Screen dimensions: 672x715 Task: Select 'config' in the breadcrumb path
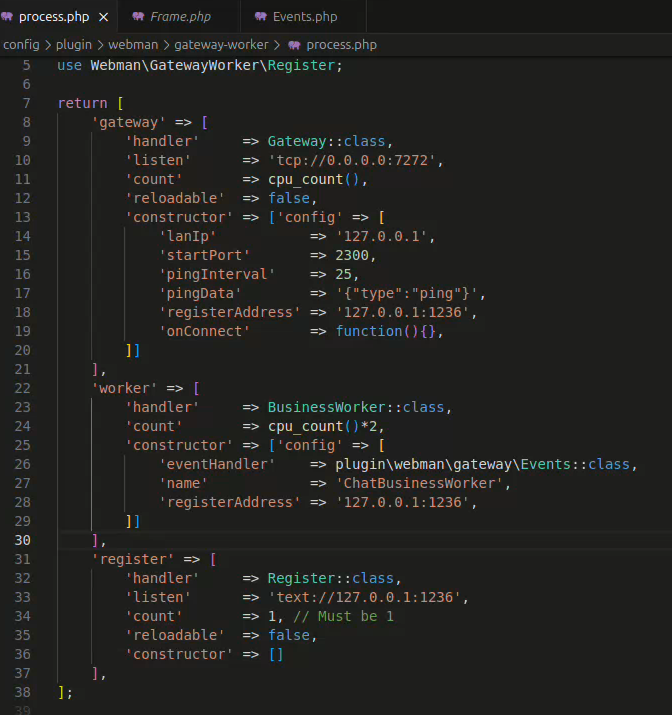[x=21, y=45]
